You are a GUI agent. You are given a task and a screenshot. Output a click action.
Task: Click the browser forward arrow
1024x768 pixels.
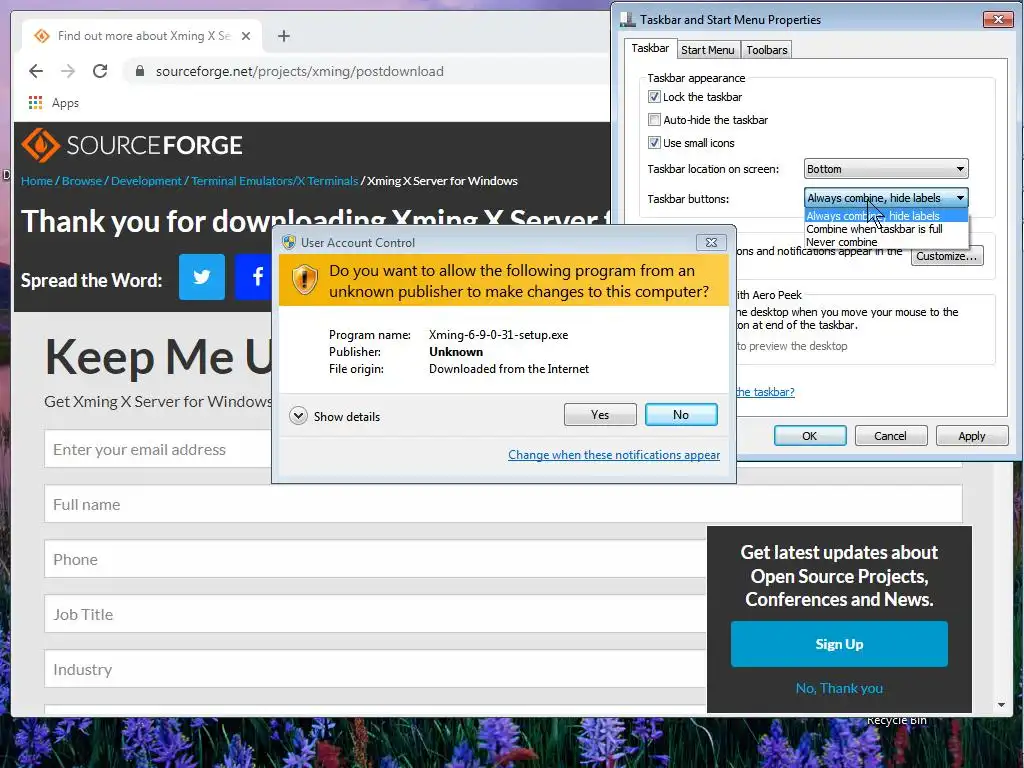click(x=68, y=71)
